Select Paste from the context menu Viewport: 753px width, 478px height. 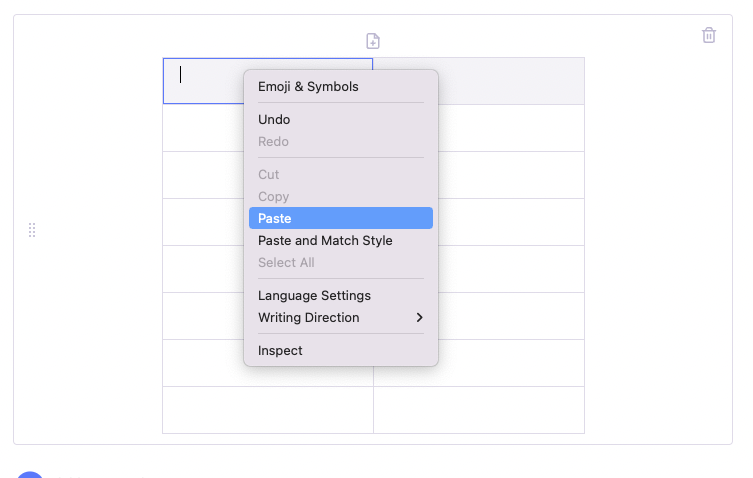point(340,218)
